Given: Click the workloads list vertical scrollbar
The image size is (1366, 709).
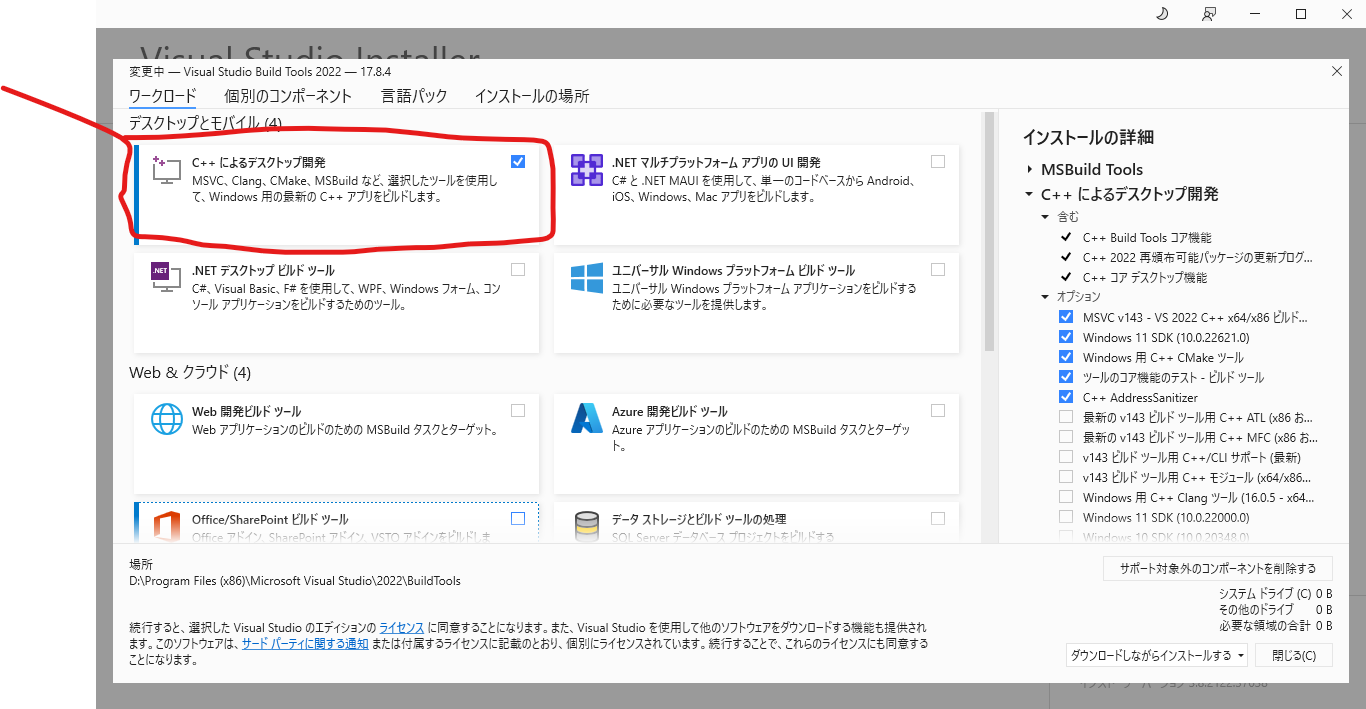Looking at the screenshot, I should coord(989,230).
